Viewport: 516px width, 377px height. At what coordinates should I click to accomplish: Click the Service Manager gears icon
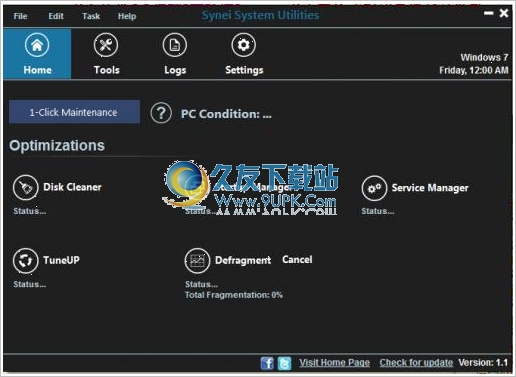click(x=374, y=188)
